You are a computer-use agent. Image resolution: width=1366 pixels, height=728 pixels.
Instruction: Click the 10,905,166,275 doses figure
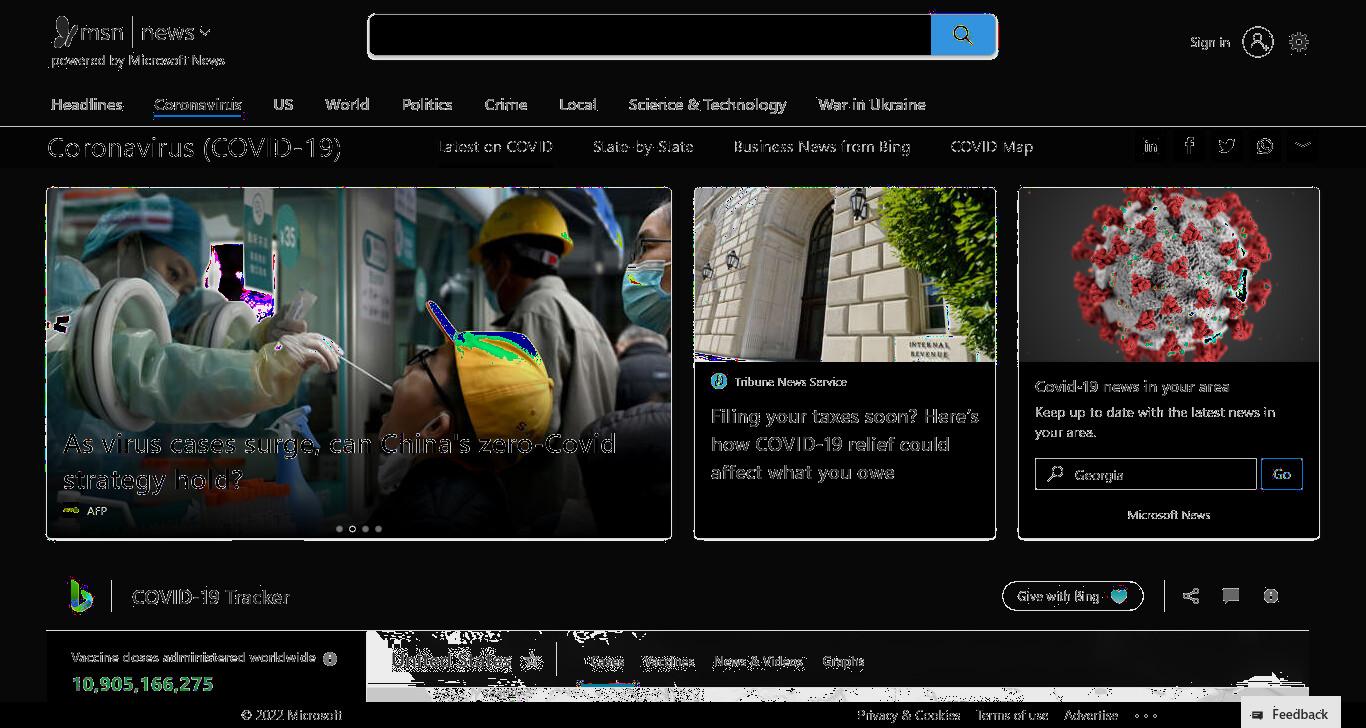pyautogui.click(x=142, y=685)
